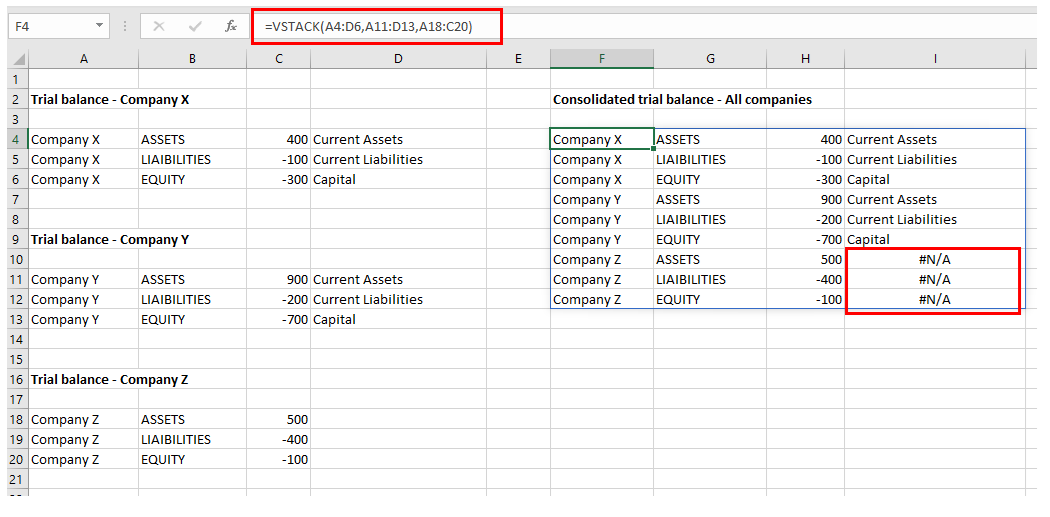Select row 18 header

tap(14, 419)
